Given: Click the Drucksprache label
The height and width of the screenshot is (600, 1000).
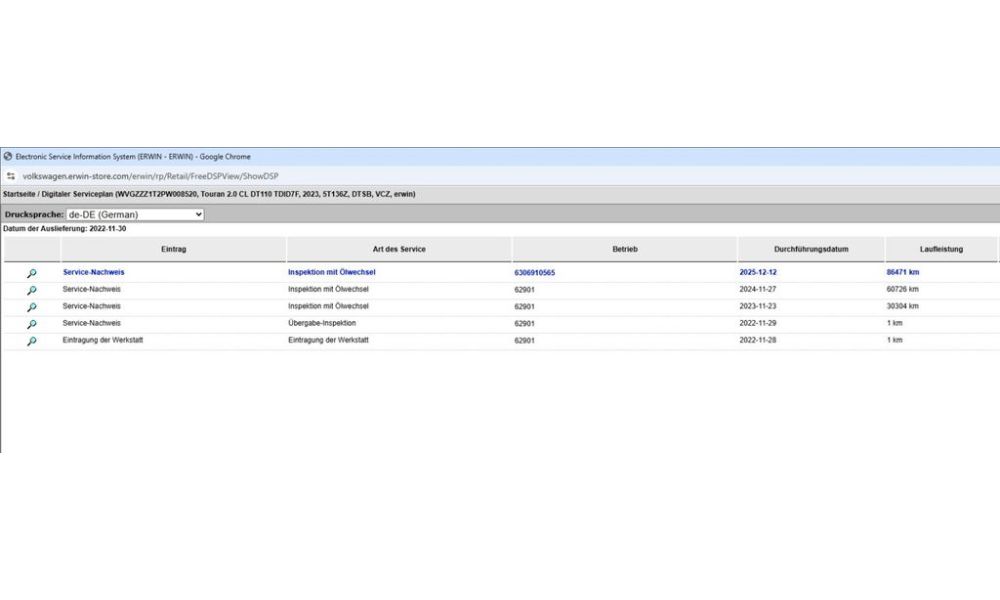Looking at the screenshot, I should click(34, 215).
